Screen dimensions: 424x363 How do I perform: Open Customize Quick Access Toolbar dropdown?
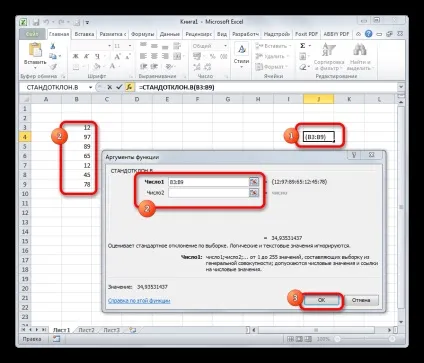[87, 23]
